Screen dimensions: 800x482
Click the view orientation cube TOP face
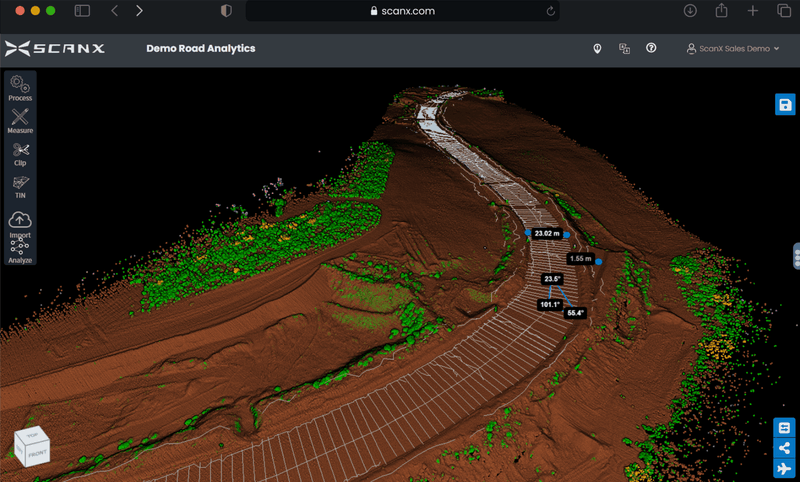coord(32,435)
